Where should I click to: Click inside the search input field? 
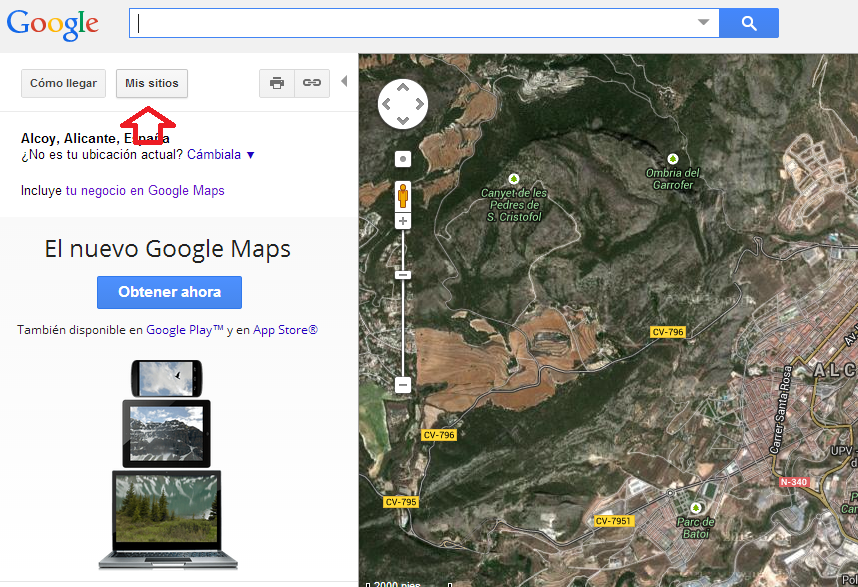coord(400,22)
